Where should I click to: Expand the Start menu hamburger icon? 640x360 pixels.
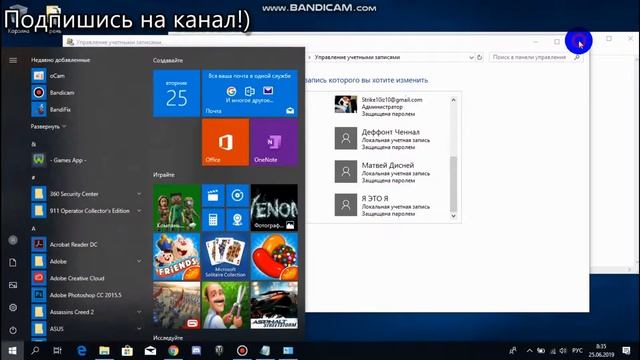(13, 60)
